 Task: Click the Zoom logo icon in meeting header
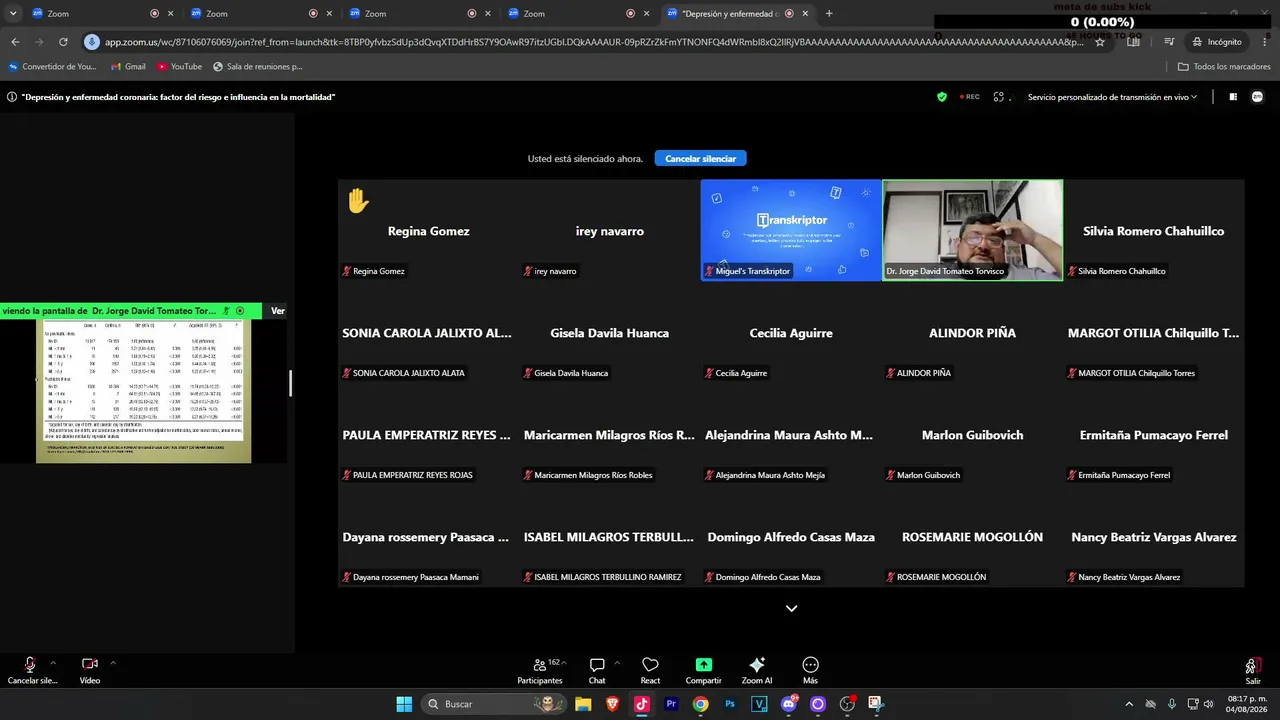coord(1257,97)
